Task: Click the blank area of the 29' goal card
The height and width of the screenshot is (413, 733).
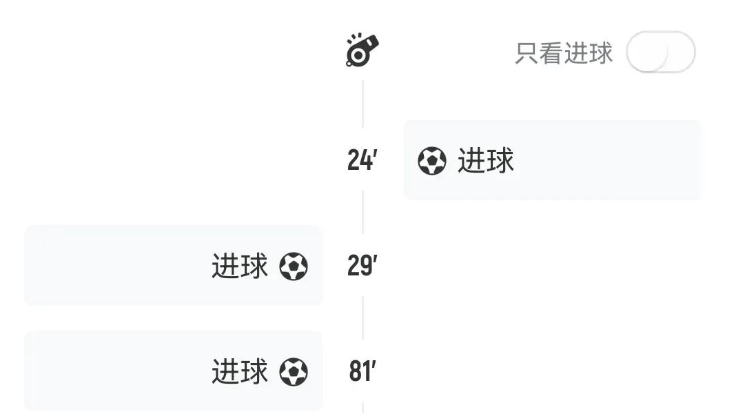Action: (x=117, y=266)
